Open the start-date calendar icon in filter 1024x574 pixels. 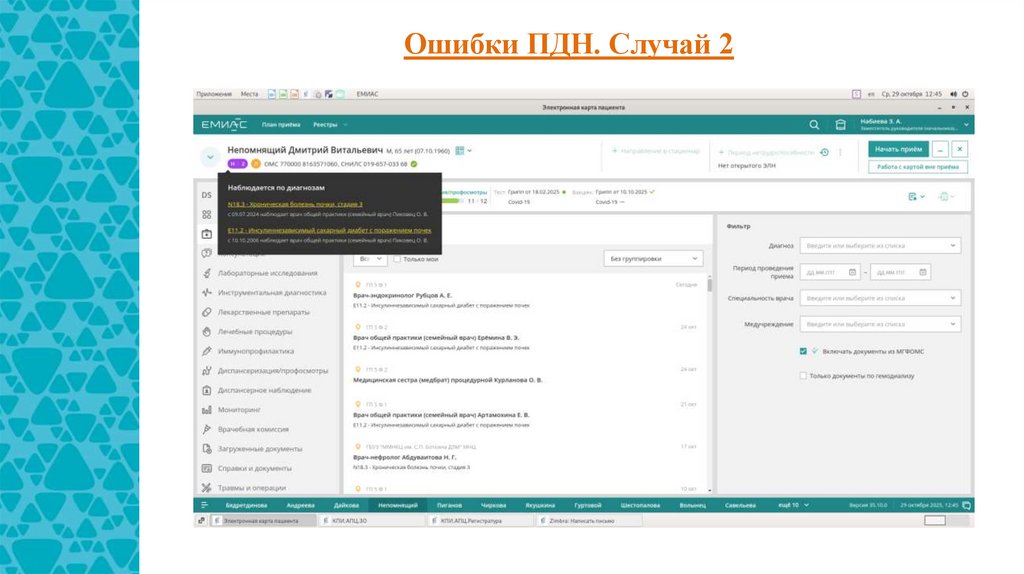pos(852,272)
